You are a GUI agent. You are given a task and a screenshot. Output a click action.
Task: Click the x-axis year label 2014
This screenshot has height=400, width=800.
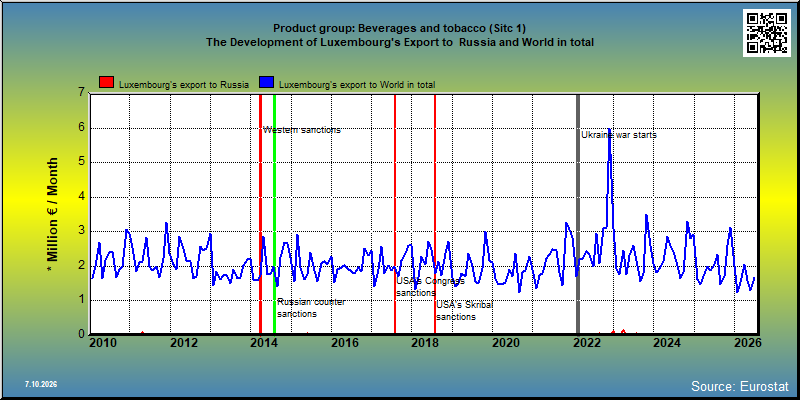[264, 342]
